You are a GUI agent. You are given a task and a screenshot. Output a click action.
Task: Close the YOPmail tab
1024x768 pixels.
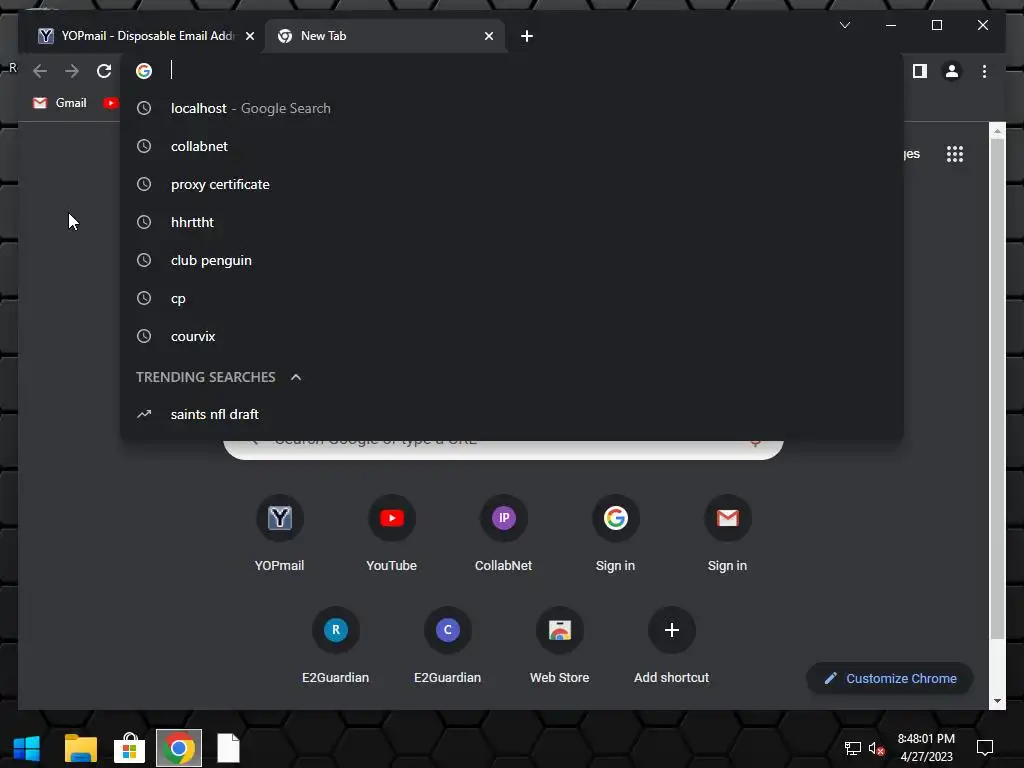249,36
